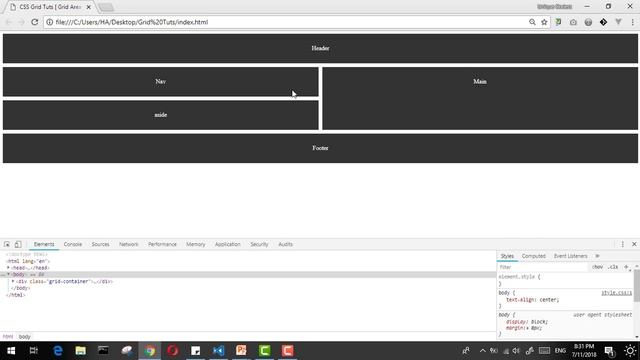Click the zoom magnifier icon in address bar

click(532, 22)
